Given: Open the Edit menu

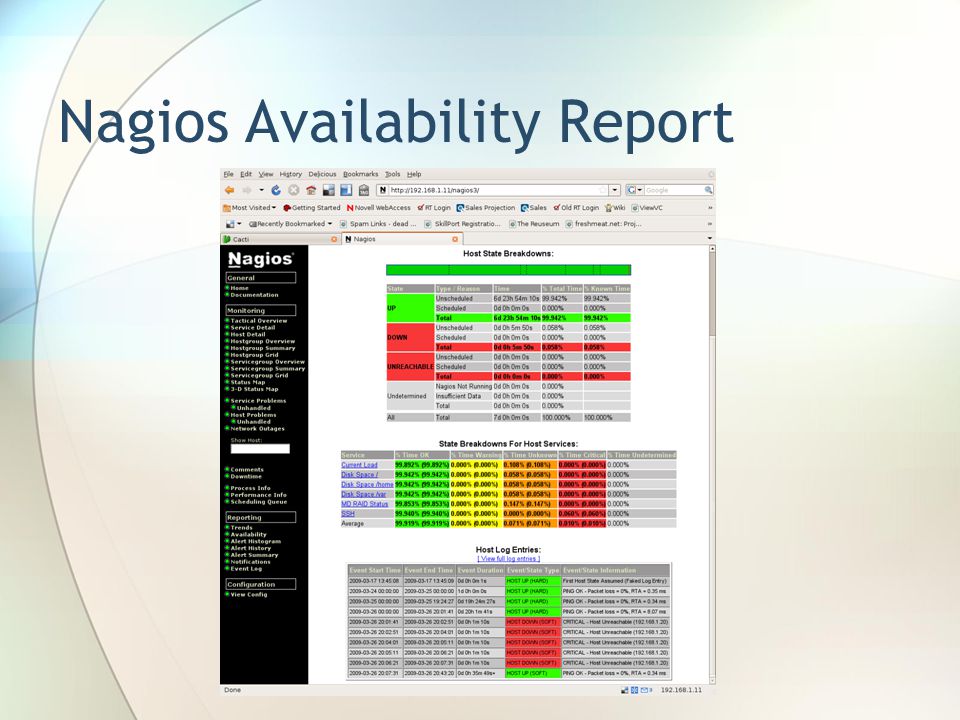Looking at the screenshot, I should point(246,174).
